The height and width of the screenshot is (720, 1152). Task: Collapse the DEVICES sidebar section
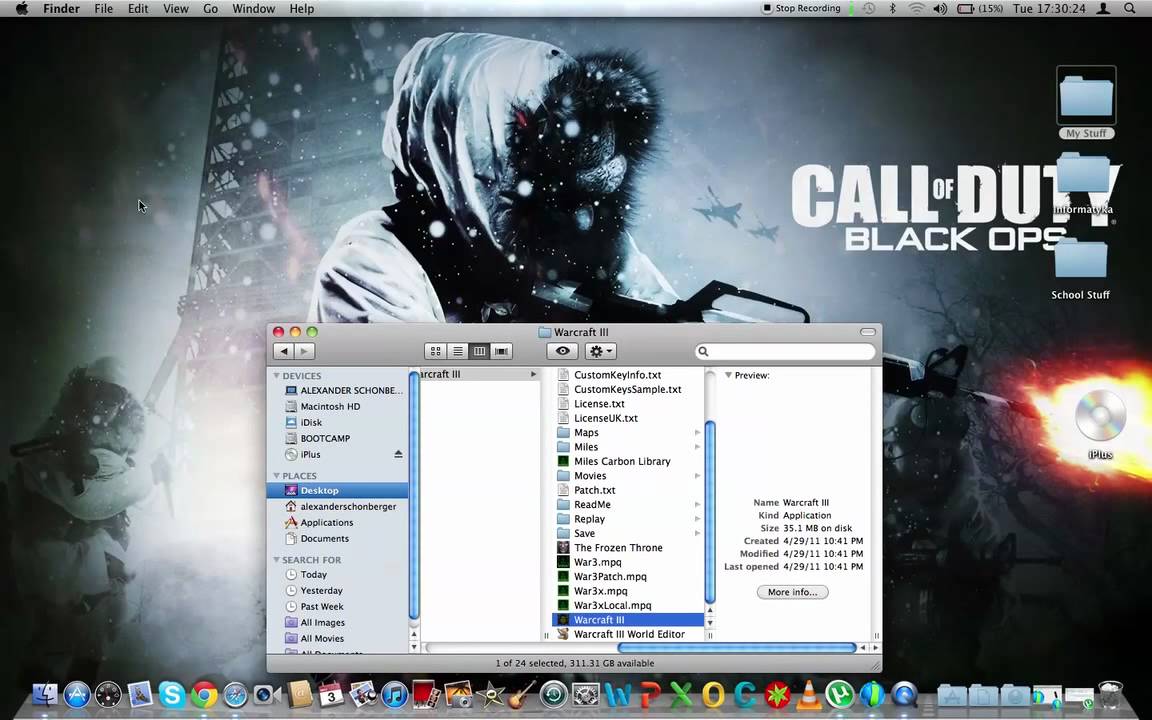276,375
